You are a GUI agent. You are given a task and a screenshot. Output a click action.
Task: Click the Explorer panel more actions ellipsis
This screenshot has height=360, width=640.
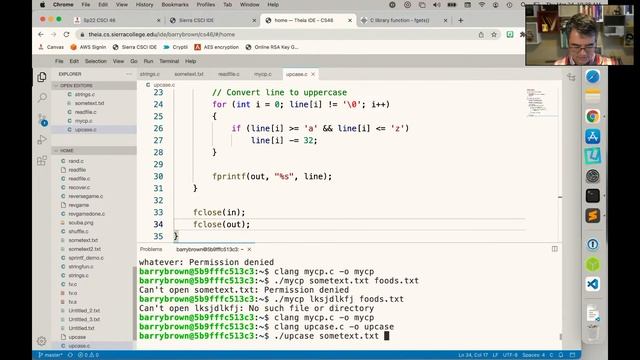point(129,74)
